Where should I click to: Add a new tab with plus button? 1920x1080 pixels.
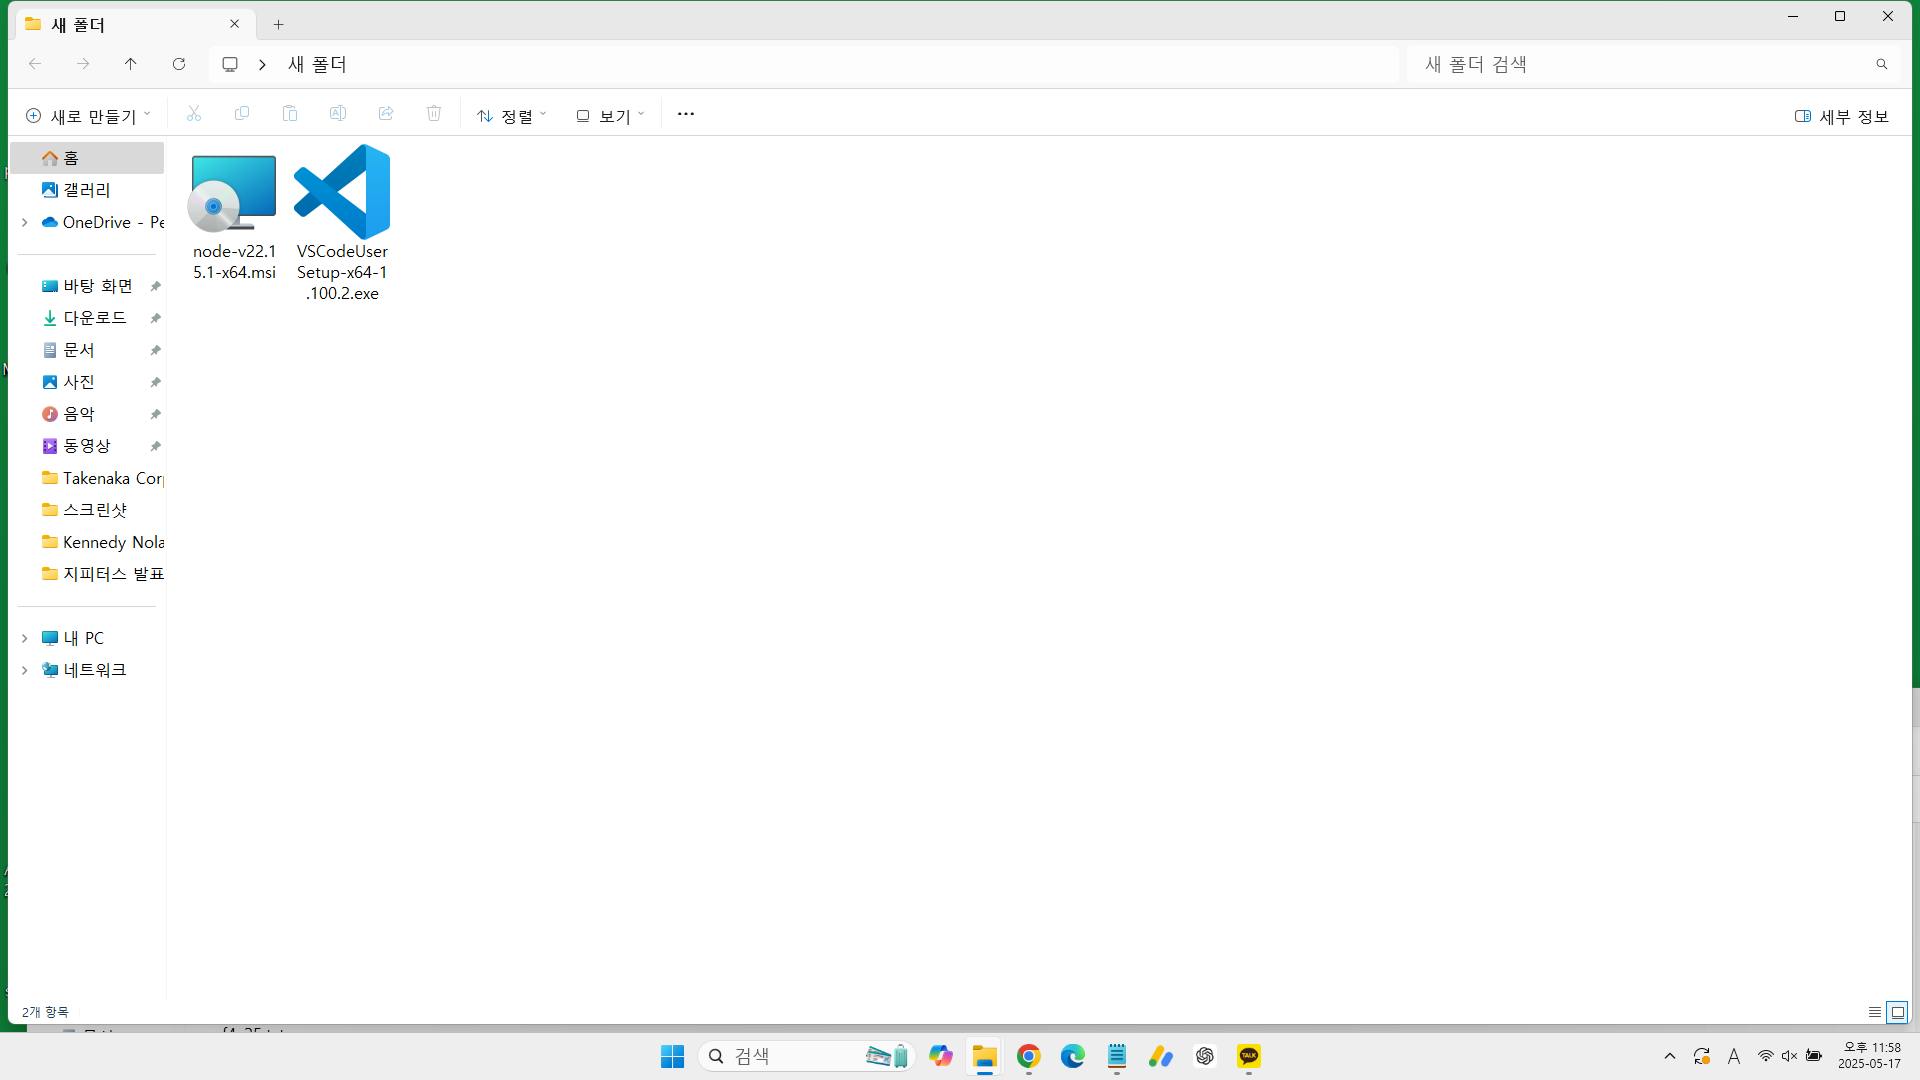[279, 24]
